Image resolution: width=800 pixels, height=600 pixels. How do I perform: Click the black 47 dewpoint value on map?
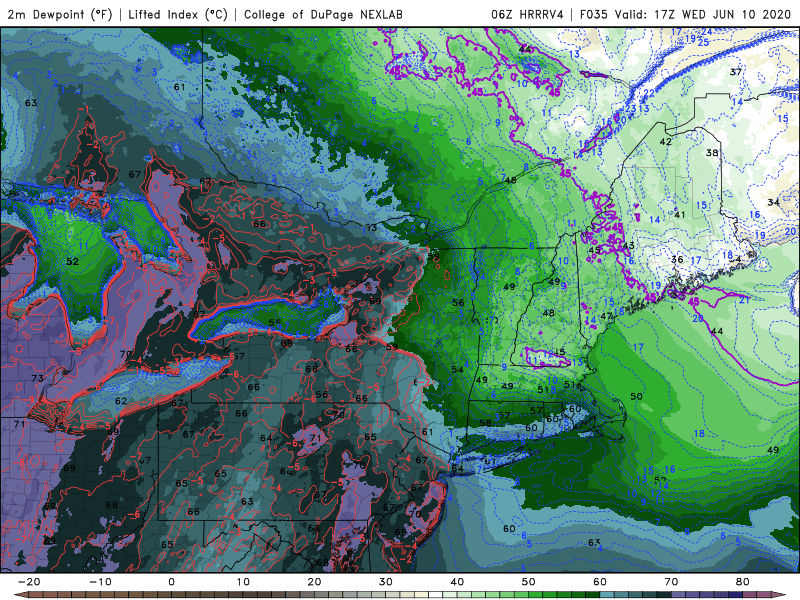(606, 316)
